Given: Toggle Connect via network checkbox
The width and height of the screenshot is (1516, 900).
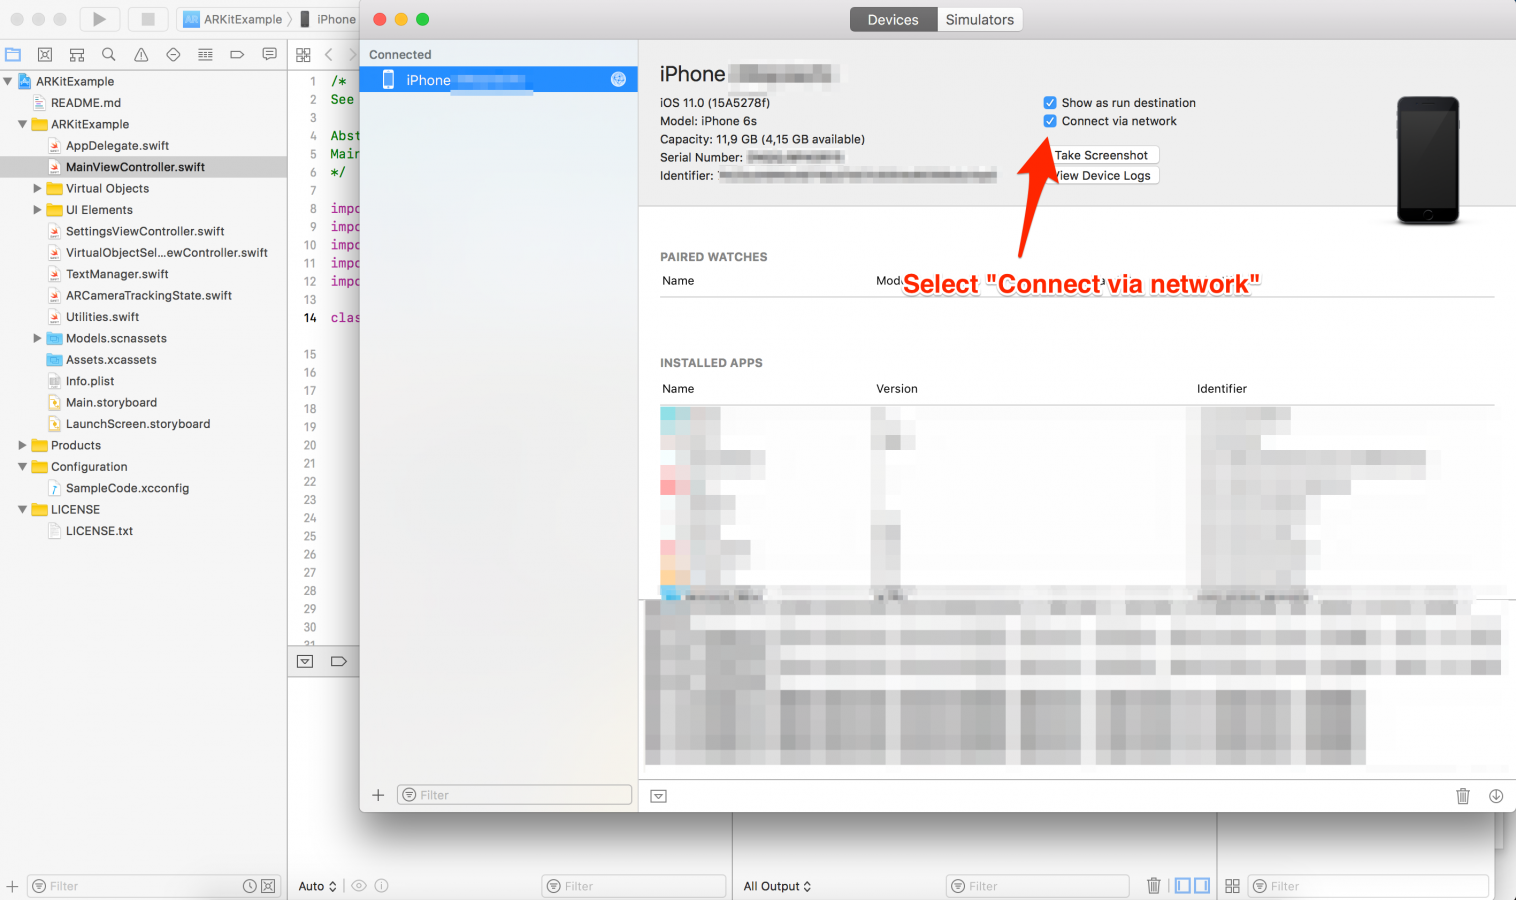Looking at the screenshot, I should click(x=1050, y=121).
